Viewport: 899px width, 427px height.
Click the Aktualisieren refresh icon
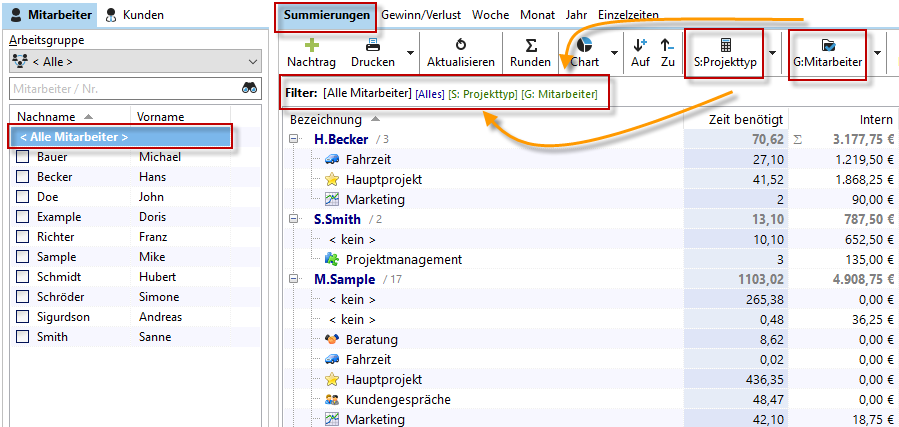pos(460,46)
